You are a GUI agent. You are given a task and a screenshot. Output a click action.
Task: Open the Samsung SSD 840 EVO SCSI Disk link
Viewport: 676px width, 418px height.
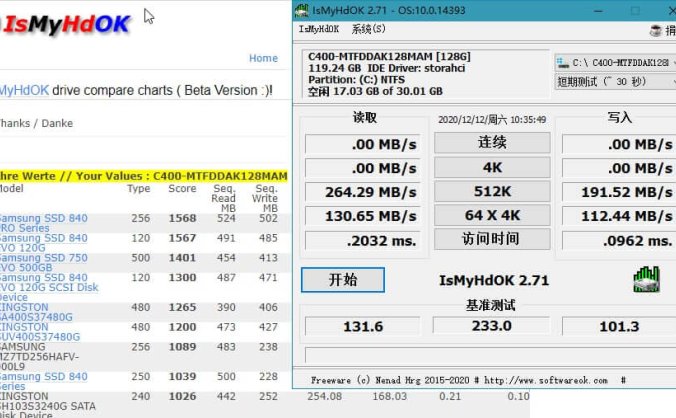[x=49, y=287]
